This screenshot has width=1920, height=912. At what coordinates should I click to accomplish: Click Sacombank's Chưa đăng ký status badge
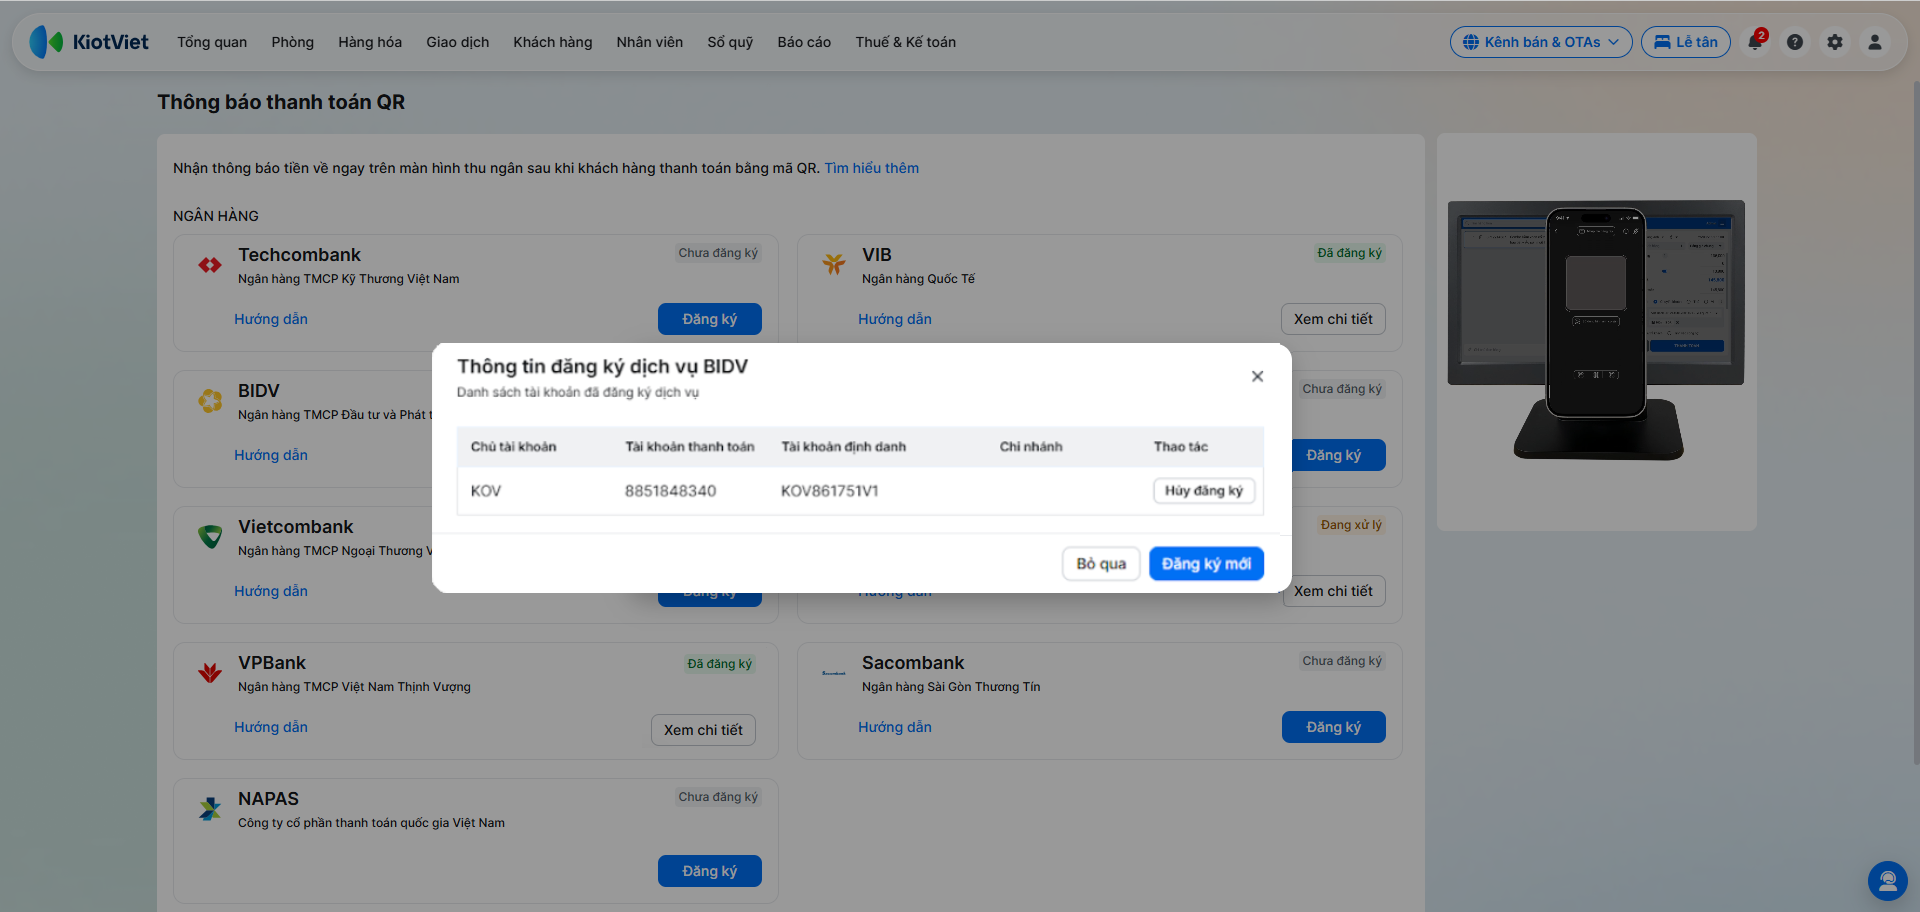1342,661
